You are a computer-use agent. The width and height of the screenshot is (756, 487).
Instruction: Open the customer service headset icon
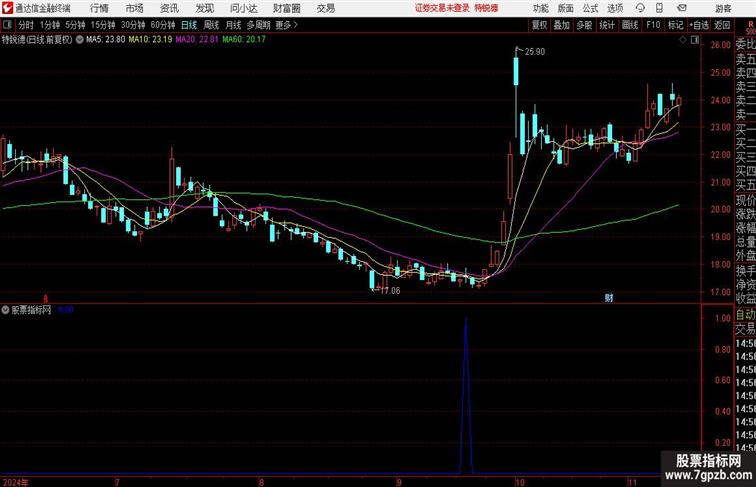640,8
